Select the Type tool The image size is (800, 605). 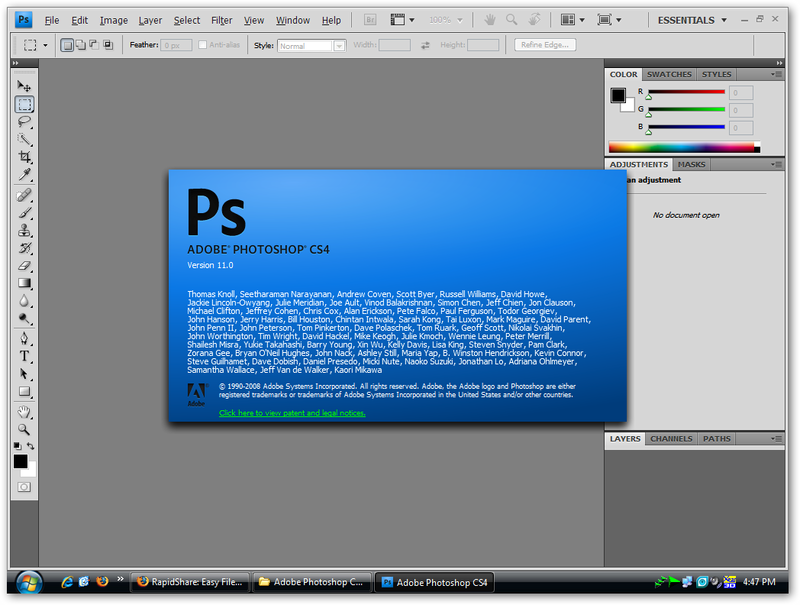point(24,356)
